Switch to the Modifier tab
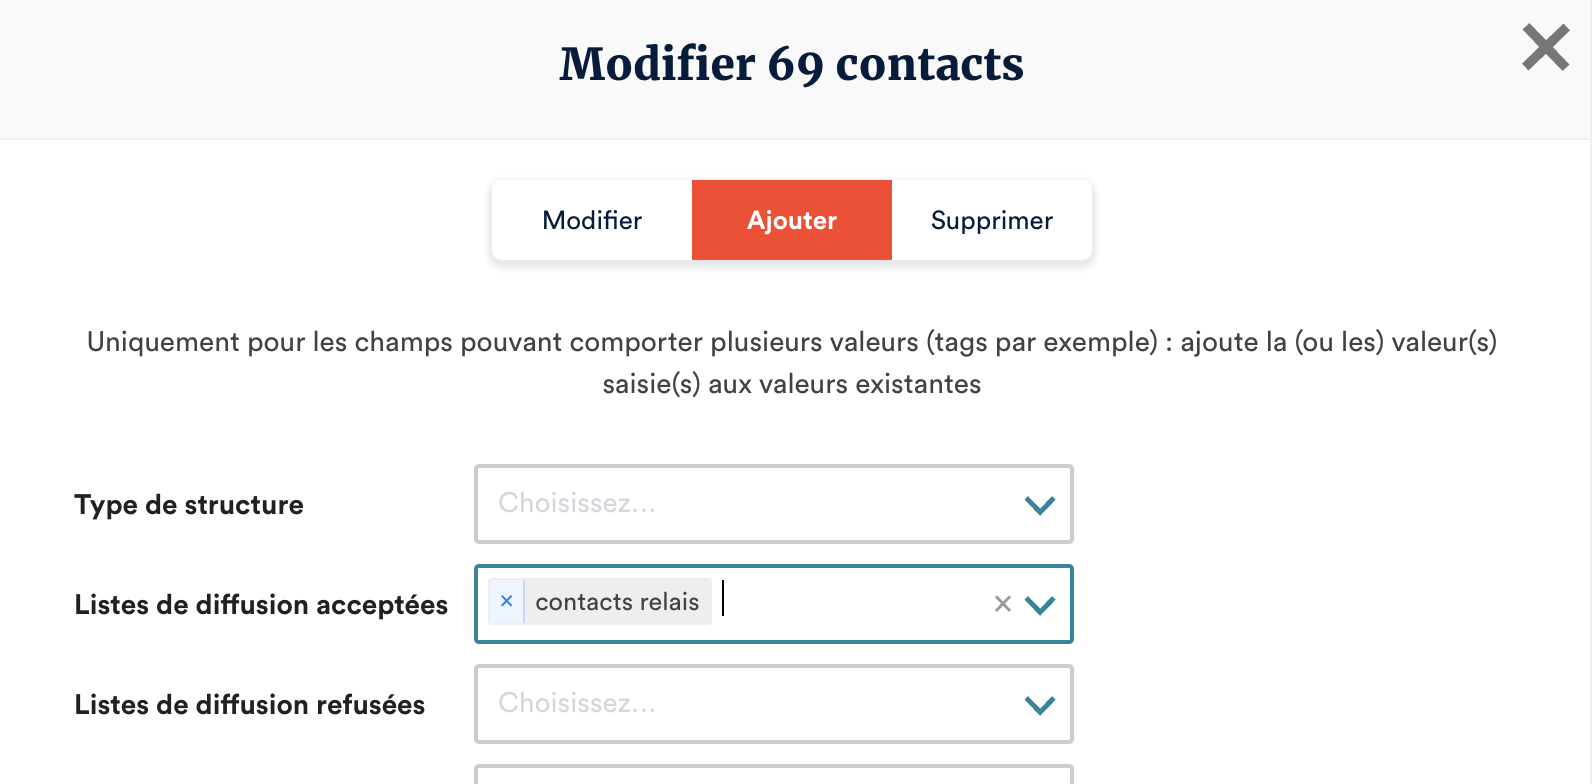The image size is (1592, 784). [x=592, y=220]
